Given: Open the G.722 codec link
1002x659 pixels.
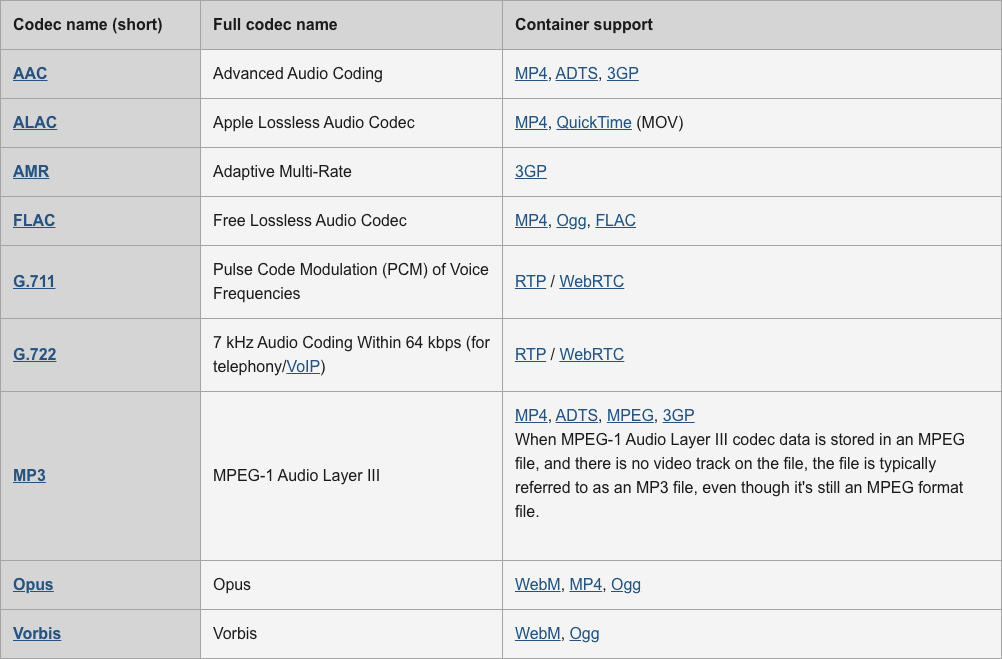Looking at the screenshot, I should pos(35,354).
